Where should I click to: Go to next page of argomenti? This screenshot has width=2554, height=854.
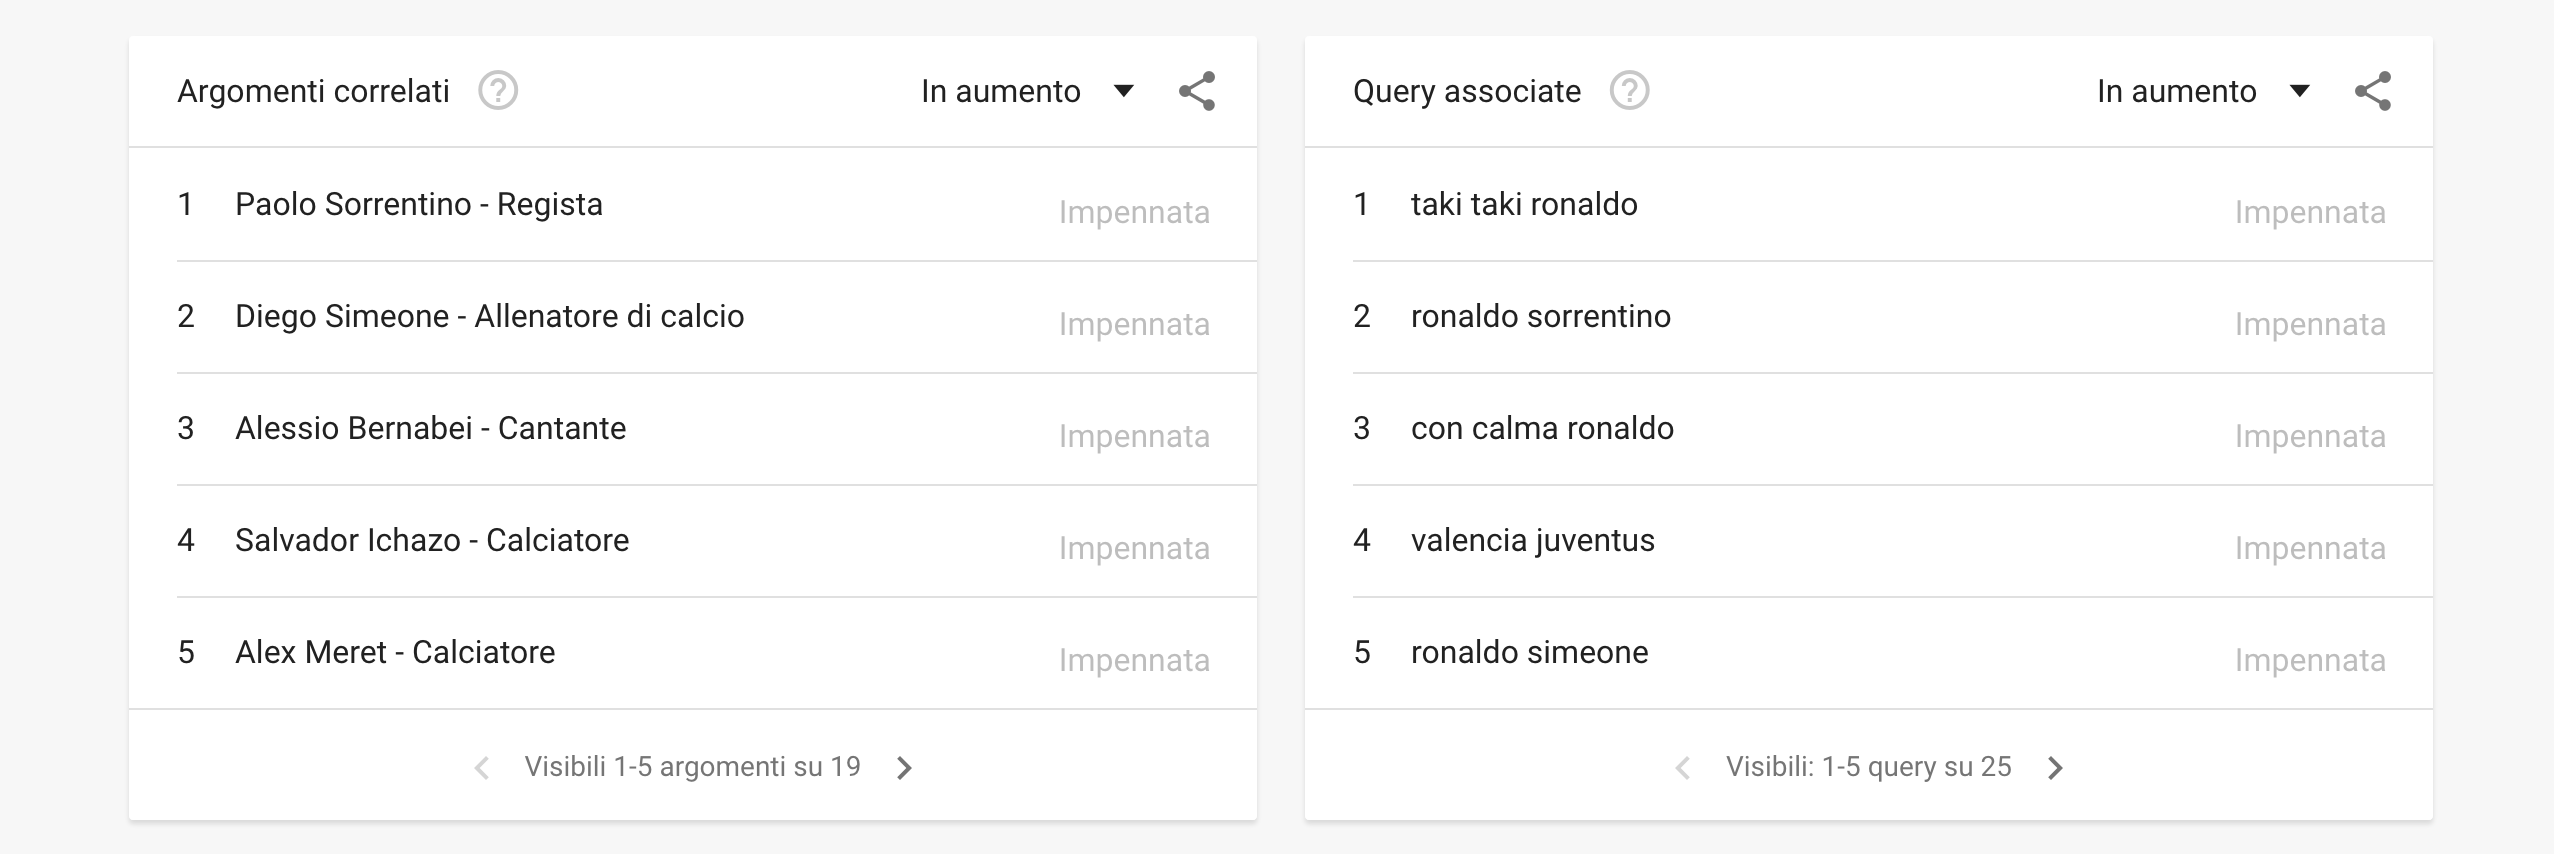(904, 767)
